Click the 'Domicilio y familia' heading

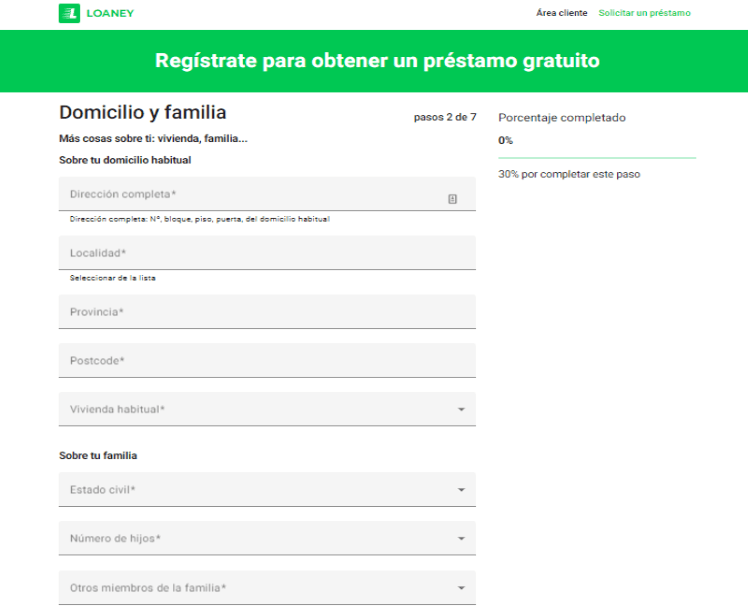143,113
